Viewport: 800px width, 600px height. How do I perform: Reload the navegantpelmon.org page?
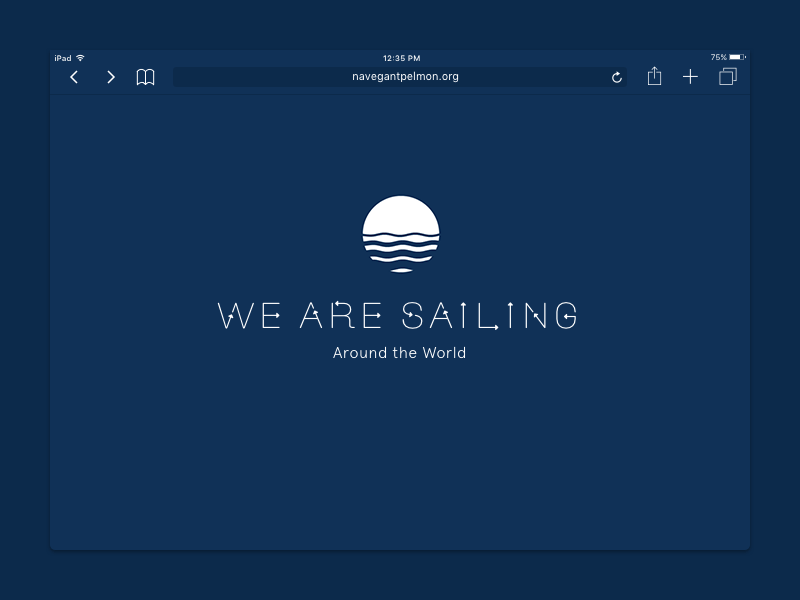617,76
